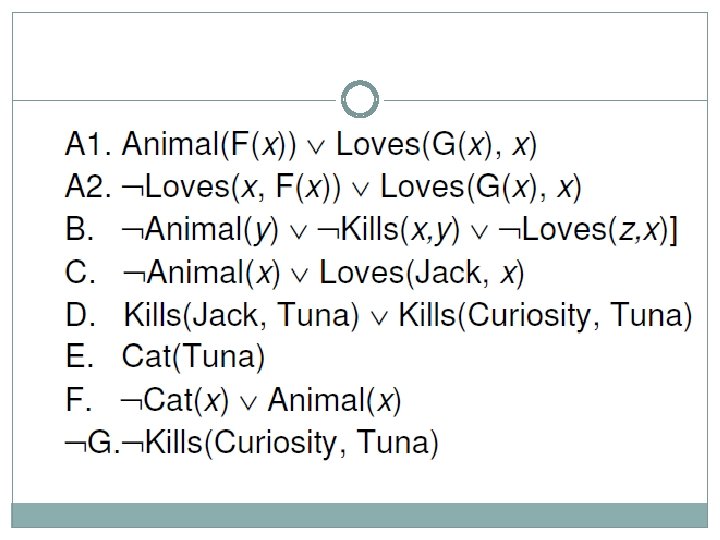Select the "D." clause label
Image resolution: width=720 pixels, height=540 pixels.
(80, 315)
